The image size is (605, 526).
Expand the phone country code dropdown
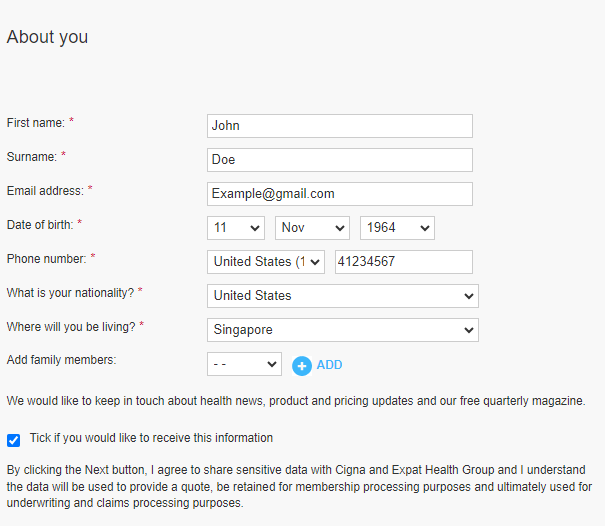265,262
